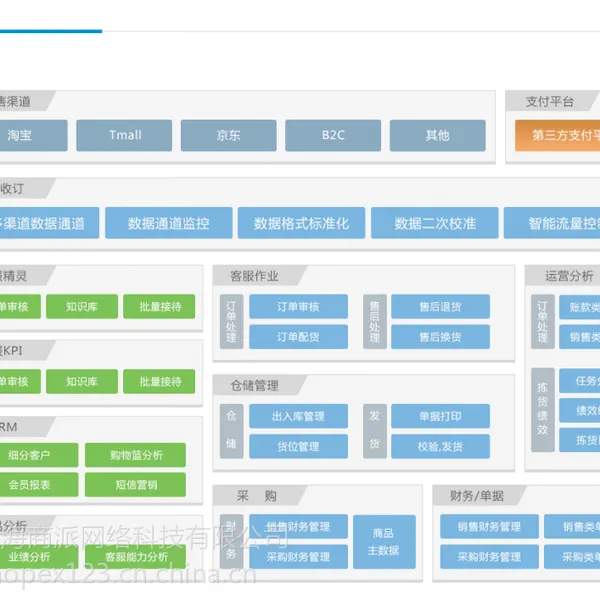Click the B2C channel box

[333, 135]
